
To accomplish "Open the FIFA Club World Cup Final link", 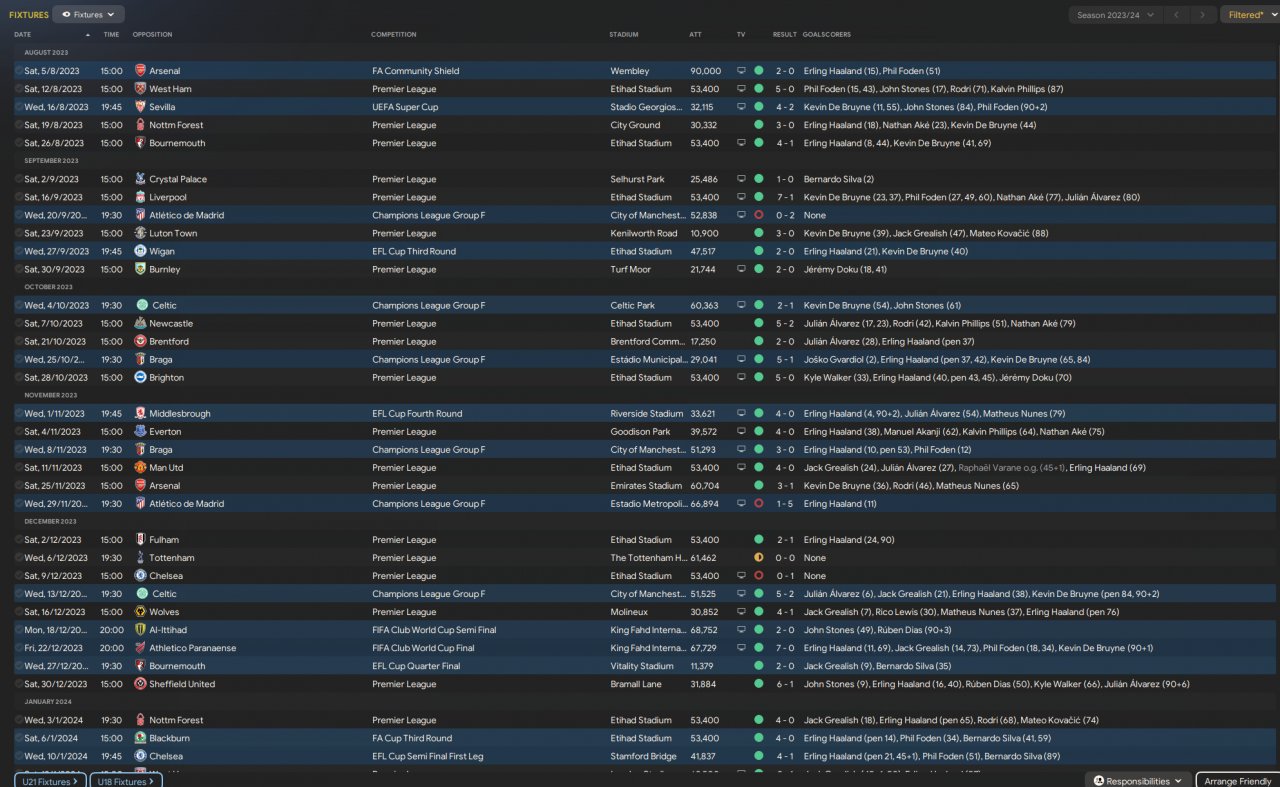I will pos(426,648).
